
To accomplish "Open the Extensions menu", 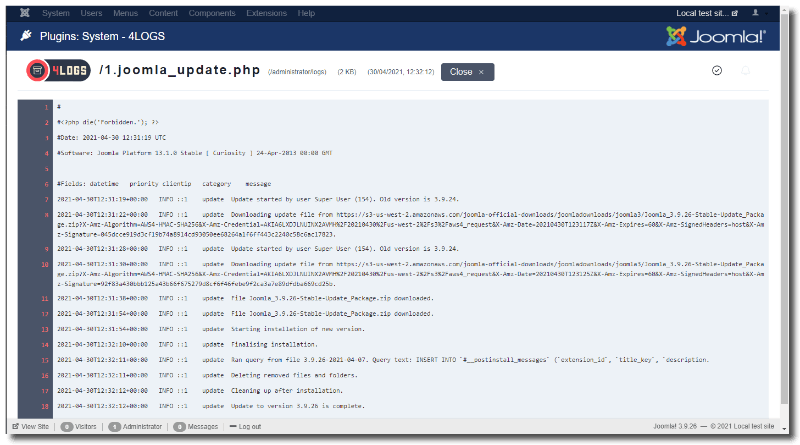I will click(266, 13).
